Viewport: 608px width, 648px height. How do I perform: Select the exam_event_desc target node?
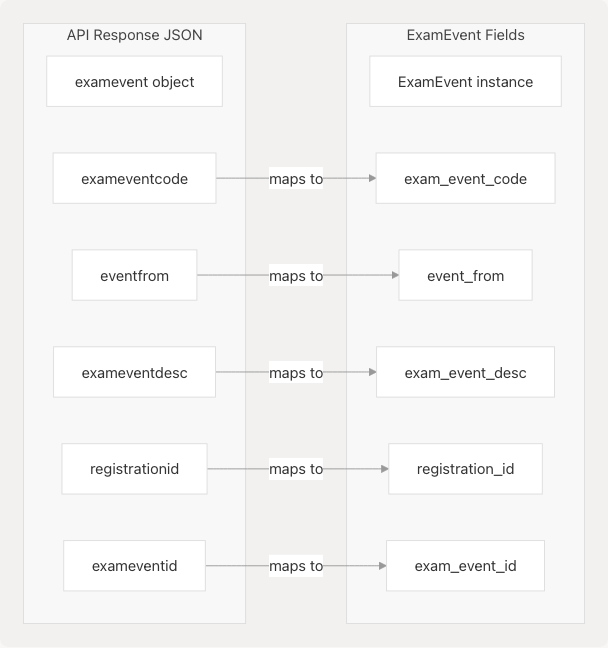click(x=465, y=373)
